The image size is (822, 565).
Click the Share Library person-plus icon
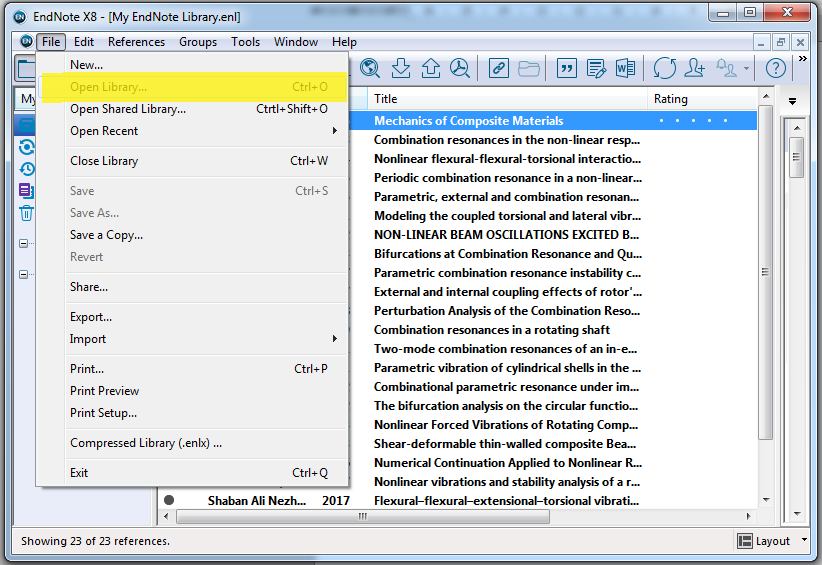point(695,68)
